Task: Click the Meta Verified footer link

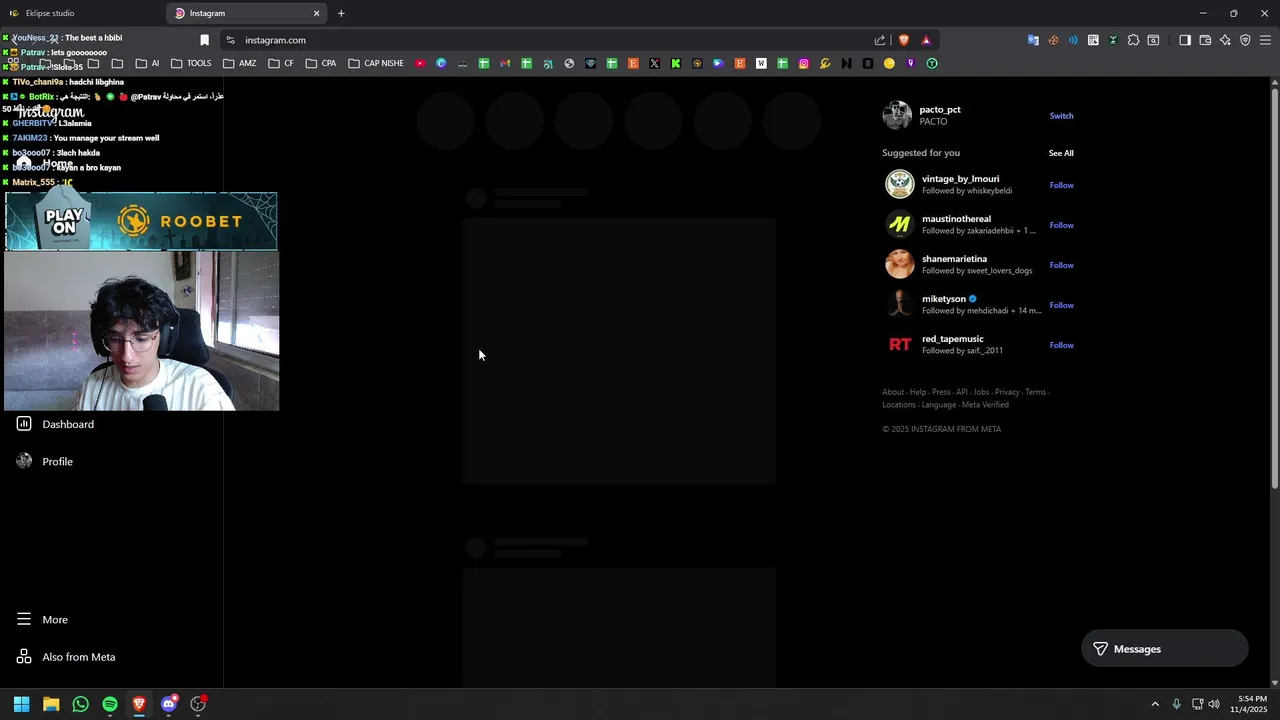Action: 985,405
